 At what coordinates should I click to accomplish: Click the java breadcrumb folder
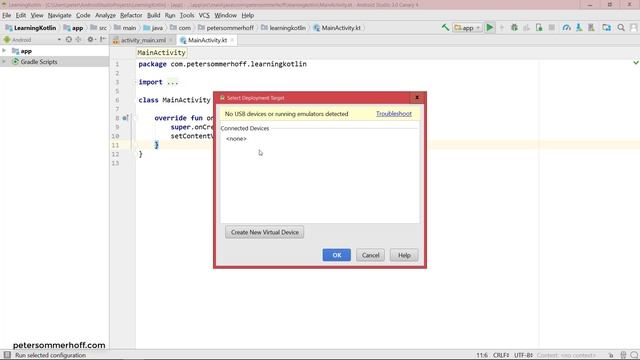153,28
